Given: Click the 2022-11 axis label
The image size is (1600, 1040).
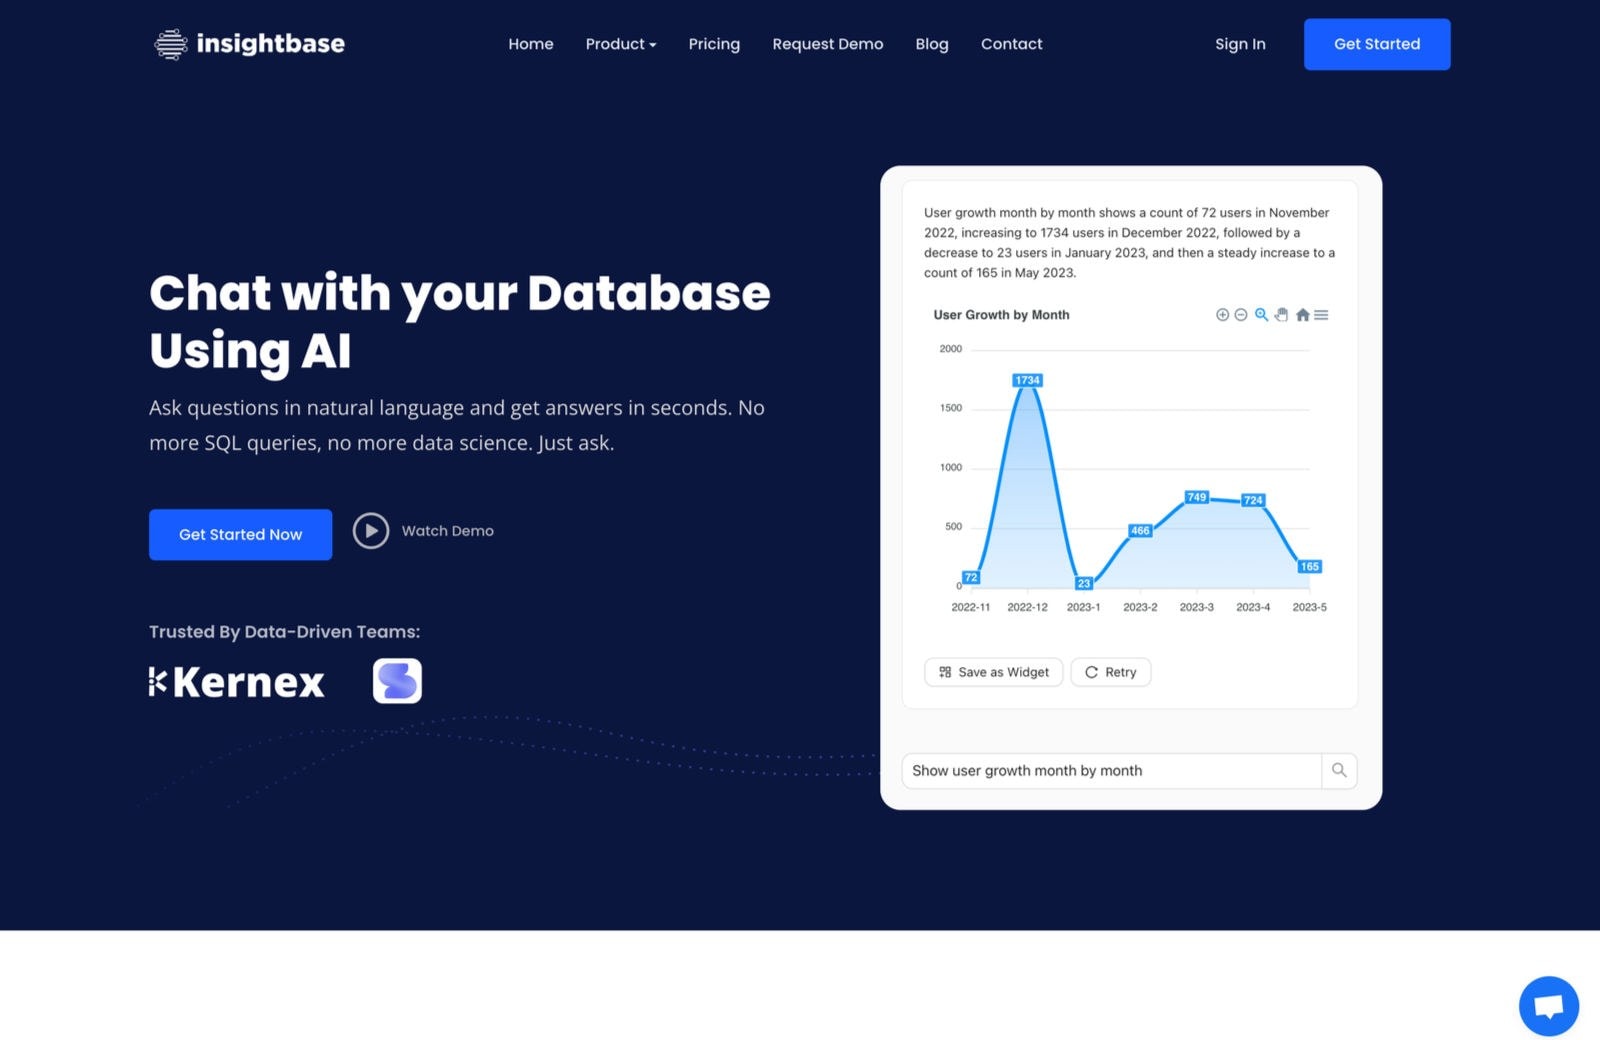Looking at the screenshot, I should (x=970, y=607).
